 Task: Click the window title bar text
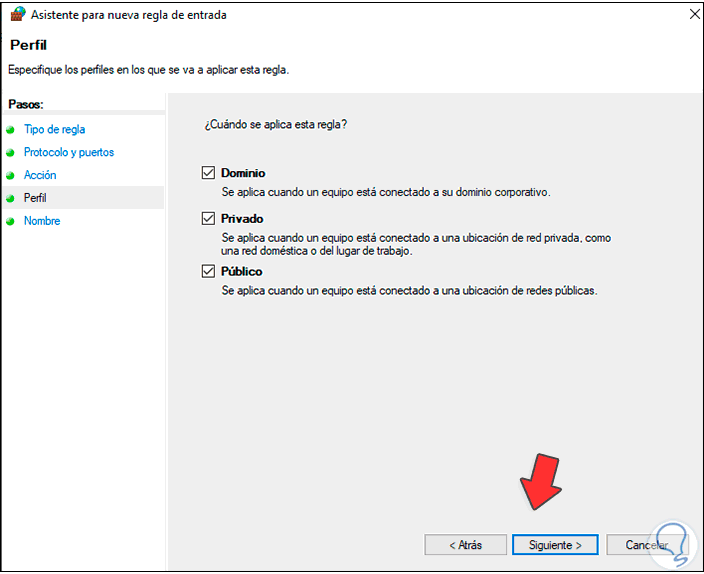click(x=132, y=15)
